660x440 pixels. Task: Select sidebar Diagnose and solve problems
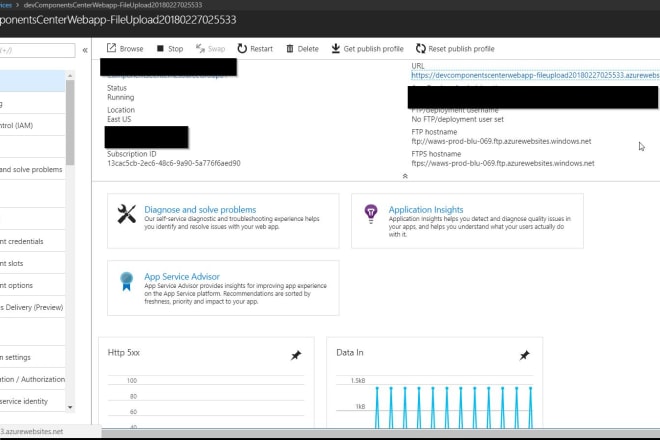pyautogui.click(x=32, y=169)
